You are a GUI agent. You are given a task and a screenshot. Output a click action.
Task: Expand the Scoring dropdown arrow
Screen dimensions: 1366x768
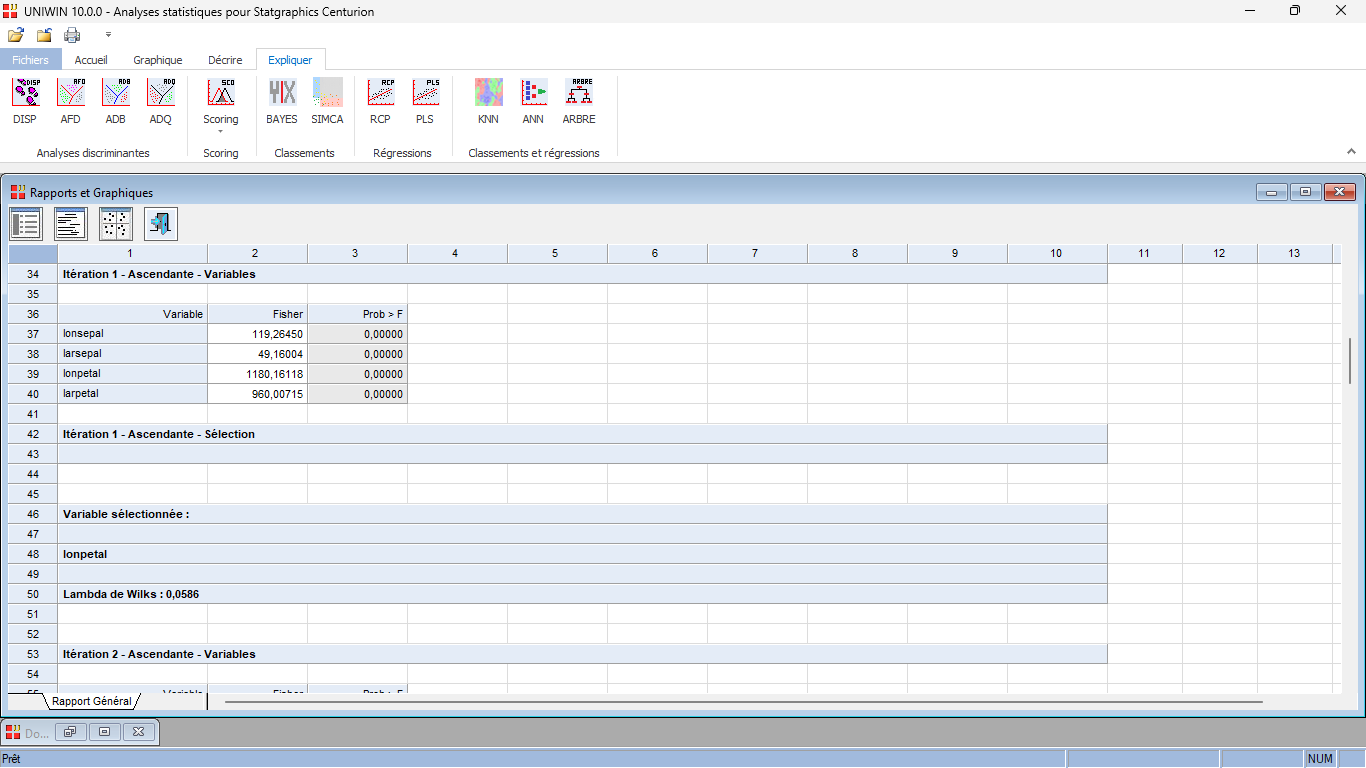[221, 131]
